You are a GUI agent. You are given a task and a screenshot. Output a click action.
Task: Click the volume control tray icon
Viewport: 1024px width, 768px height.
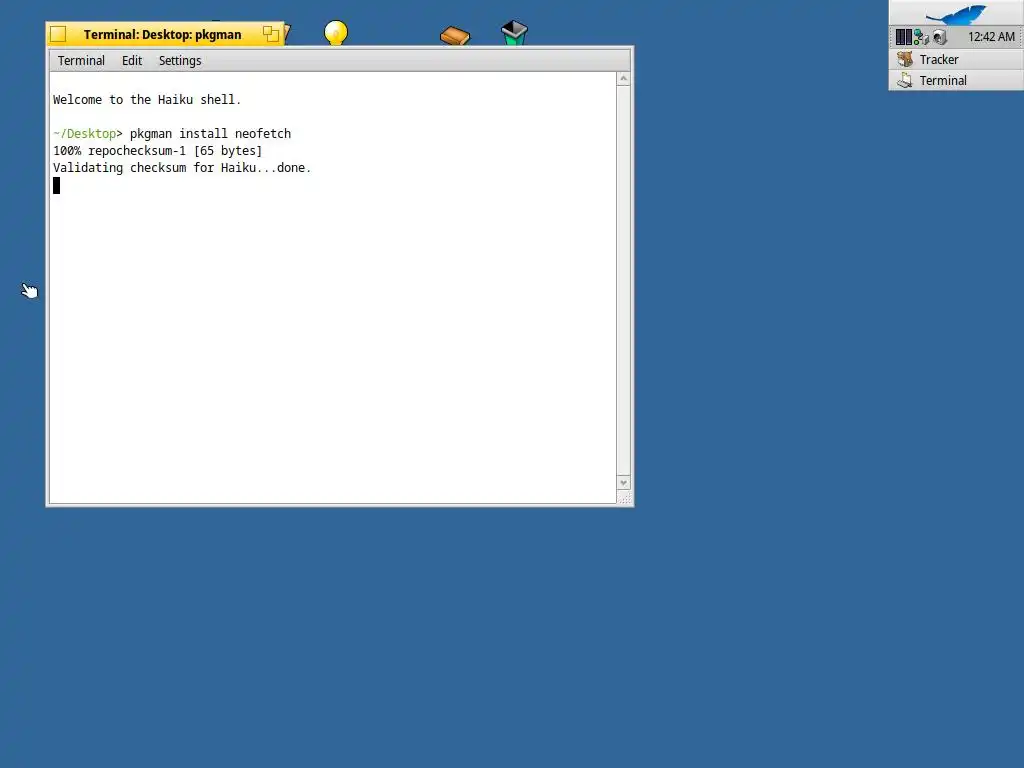[939, 37]
